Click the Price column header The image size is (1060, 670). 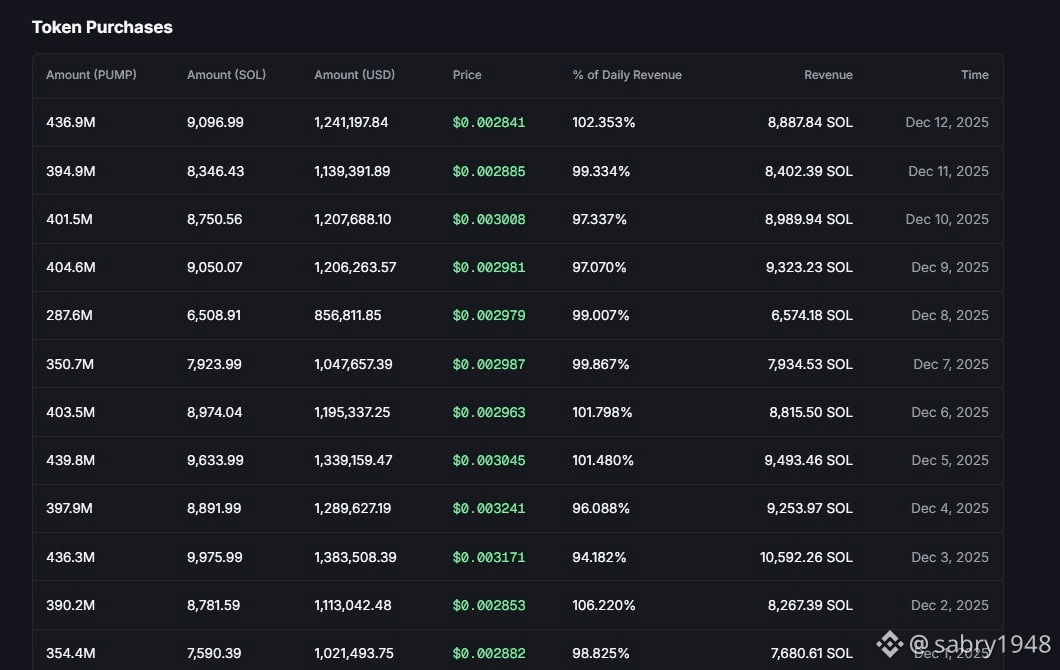pyautogui.click(x=467, y=75)
